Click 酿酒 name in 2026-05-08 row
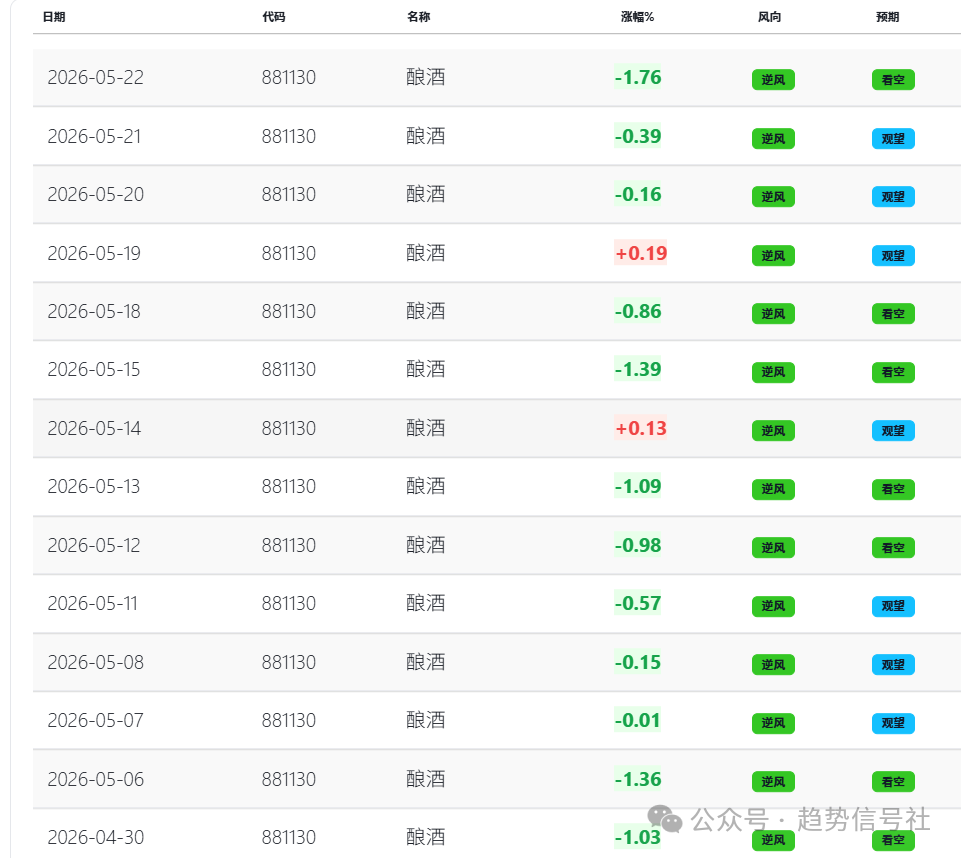Viewport: 961px width, 858px height. click(x=425, y=662)
